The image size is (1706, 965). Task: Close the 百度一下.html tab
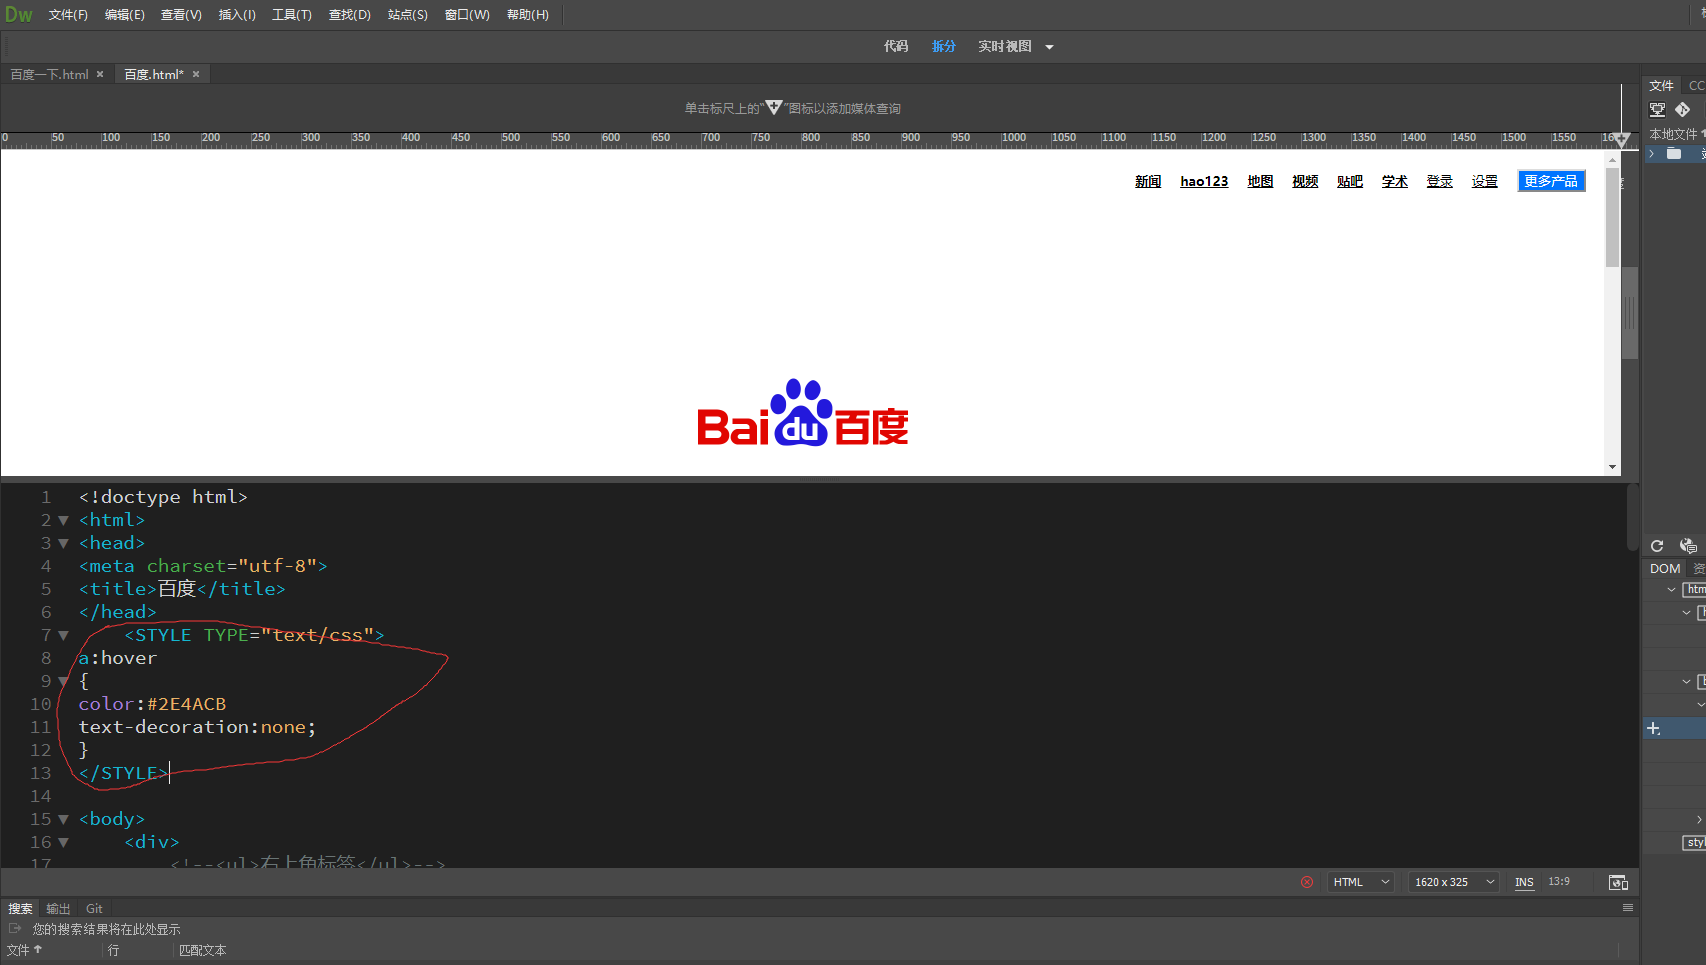point(100,74)
